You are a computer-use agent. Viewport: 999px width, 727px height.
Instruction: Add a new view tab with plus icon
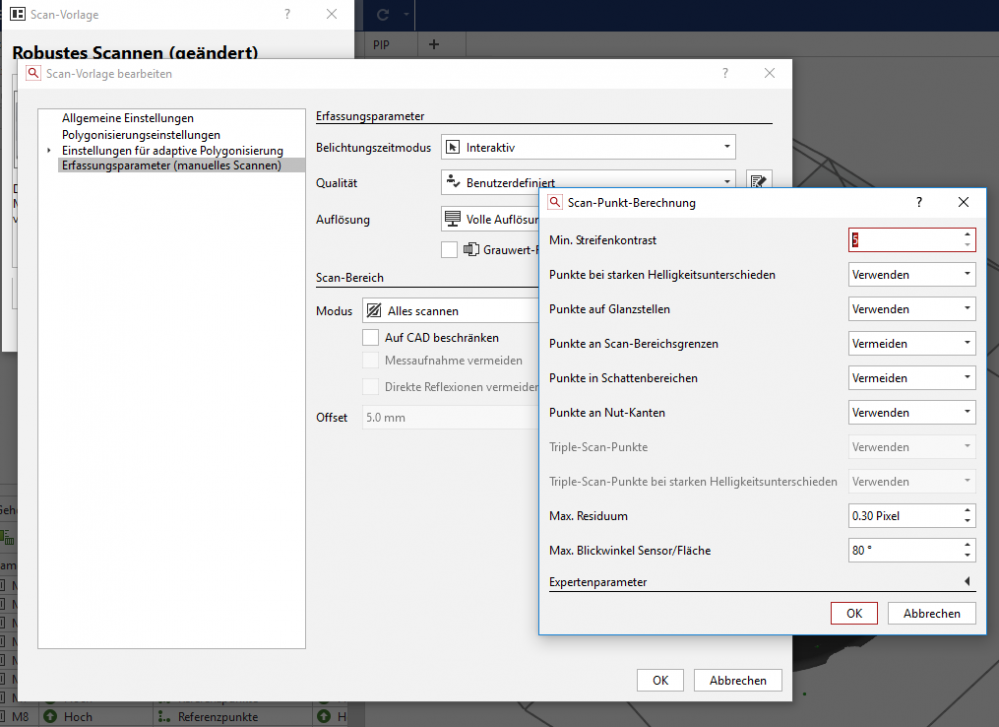[433, 45]
